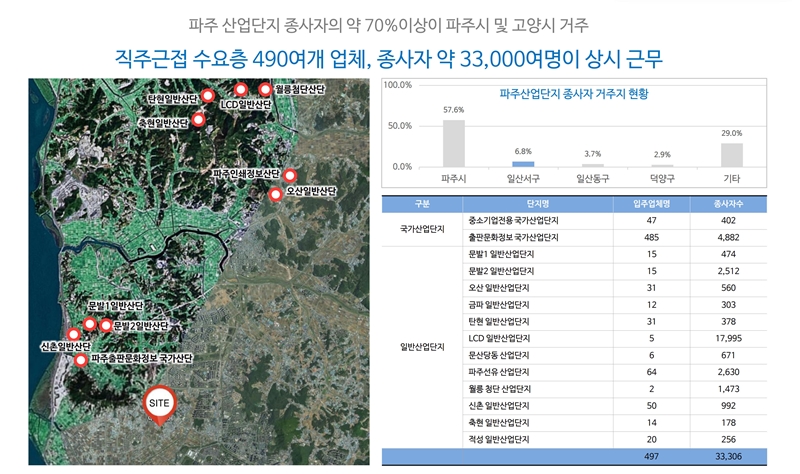
Task: Click the 파주출판문화정보 국가산단 map label
Action: (x=141, y=358)
